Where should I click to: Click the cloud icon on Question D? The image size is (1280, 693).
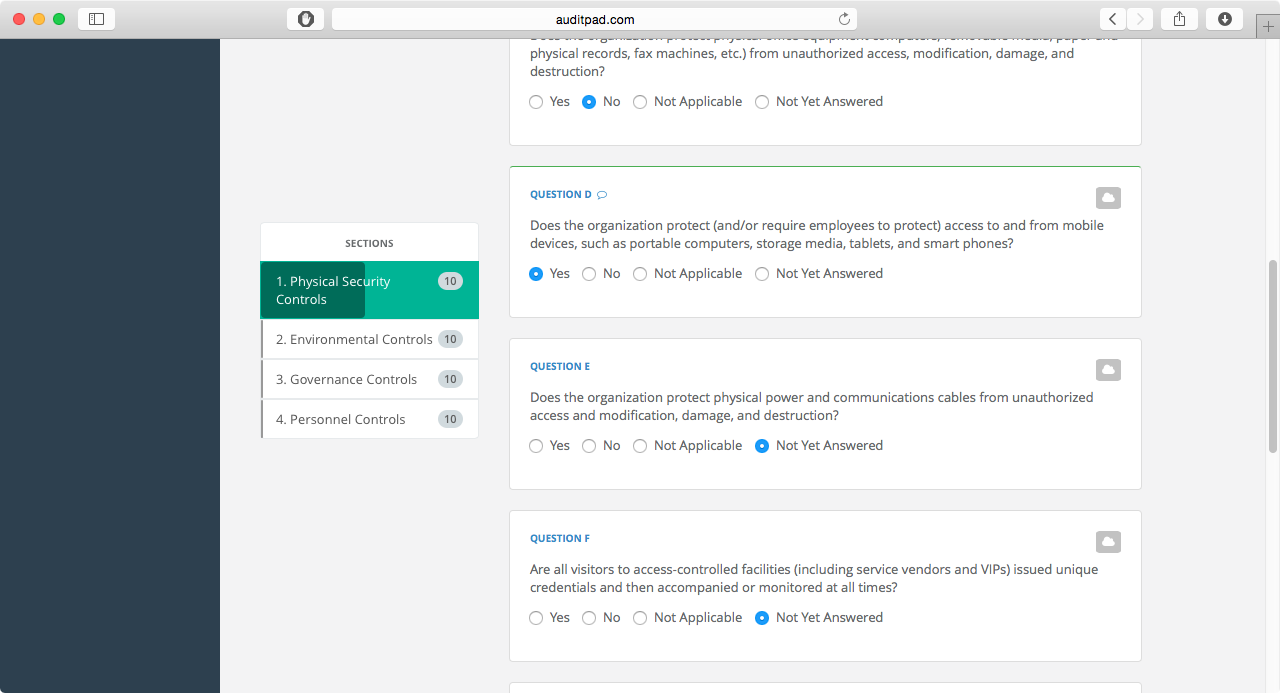(x=1108, y=198)
